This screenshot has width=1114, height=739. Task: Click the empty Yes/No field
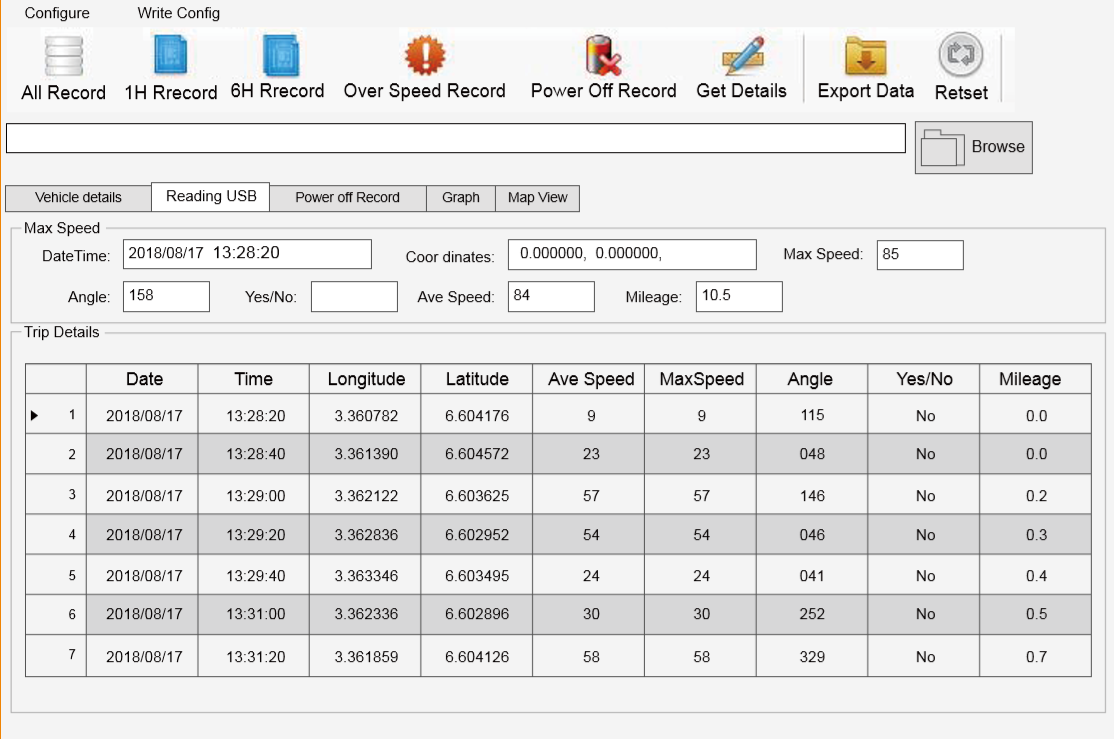coord(354,296)
